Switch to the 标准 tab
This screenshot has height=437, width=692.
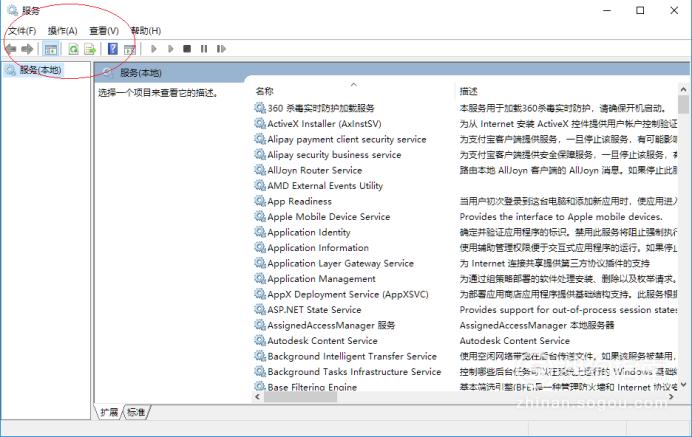click(136, 412)
